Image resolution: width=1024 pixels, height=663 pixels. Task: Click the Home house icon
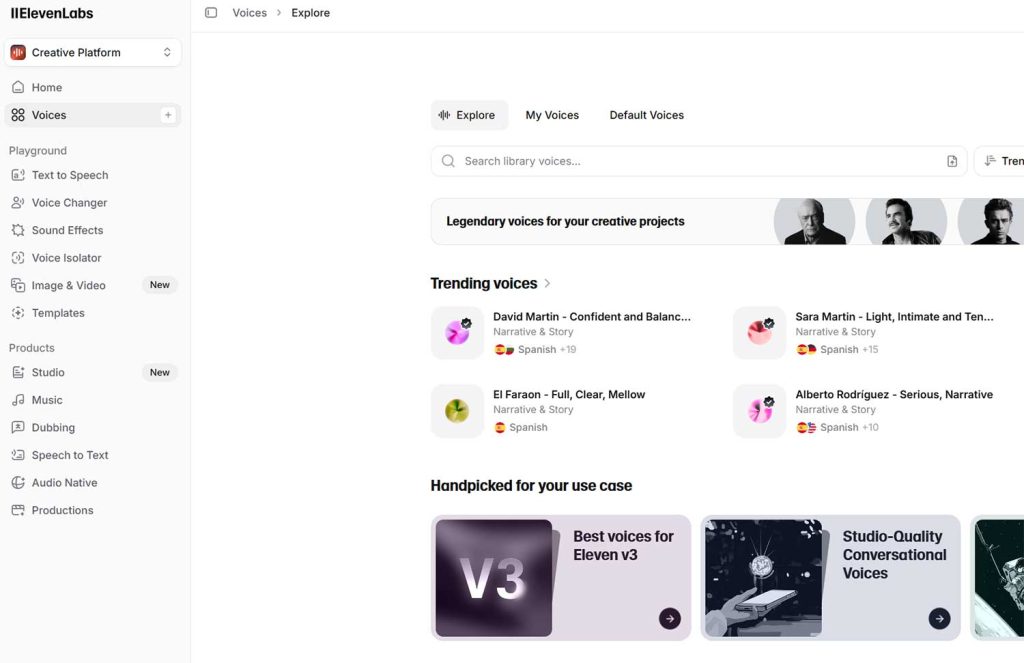[18, 88]
